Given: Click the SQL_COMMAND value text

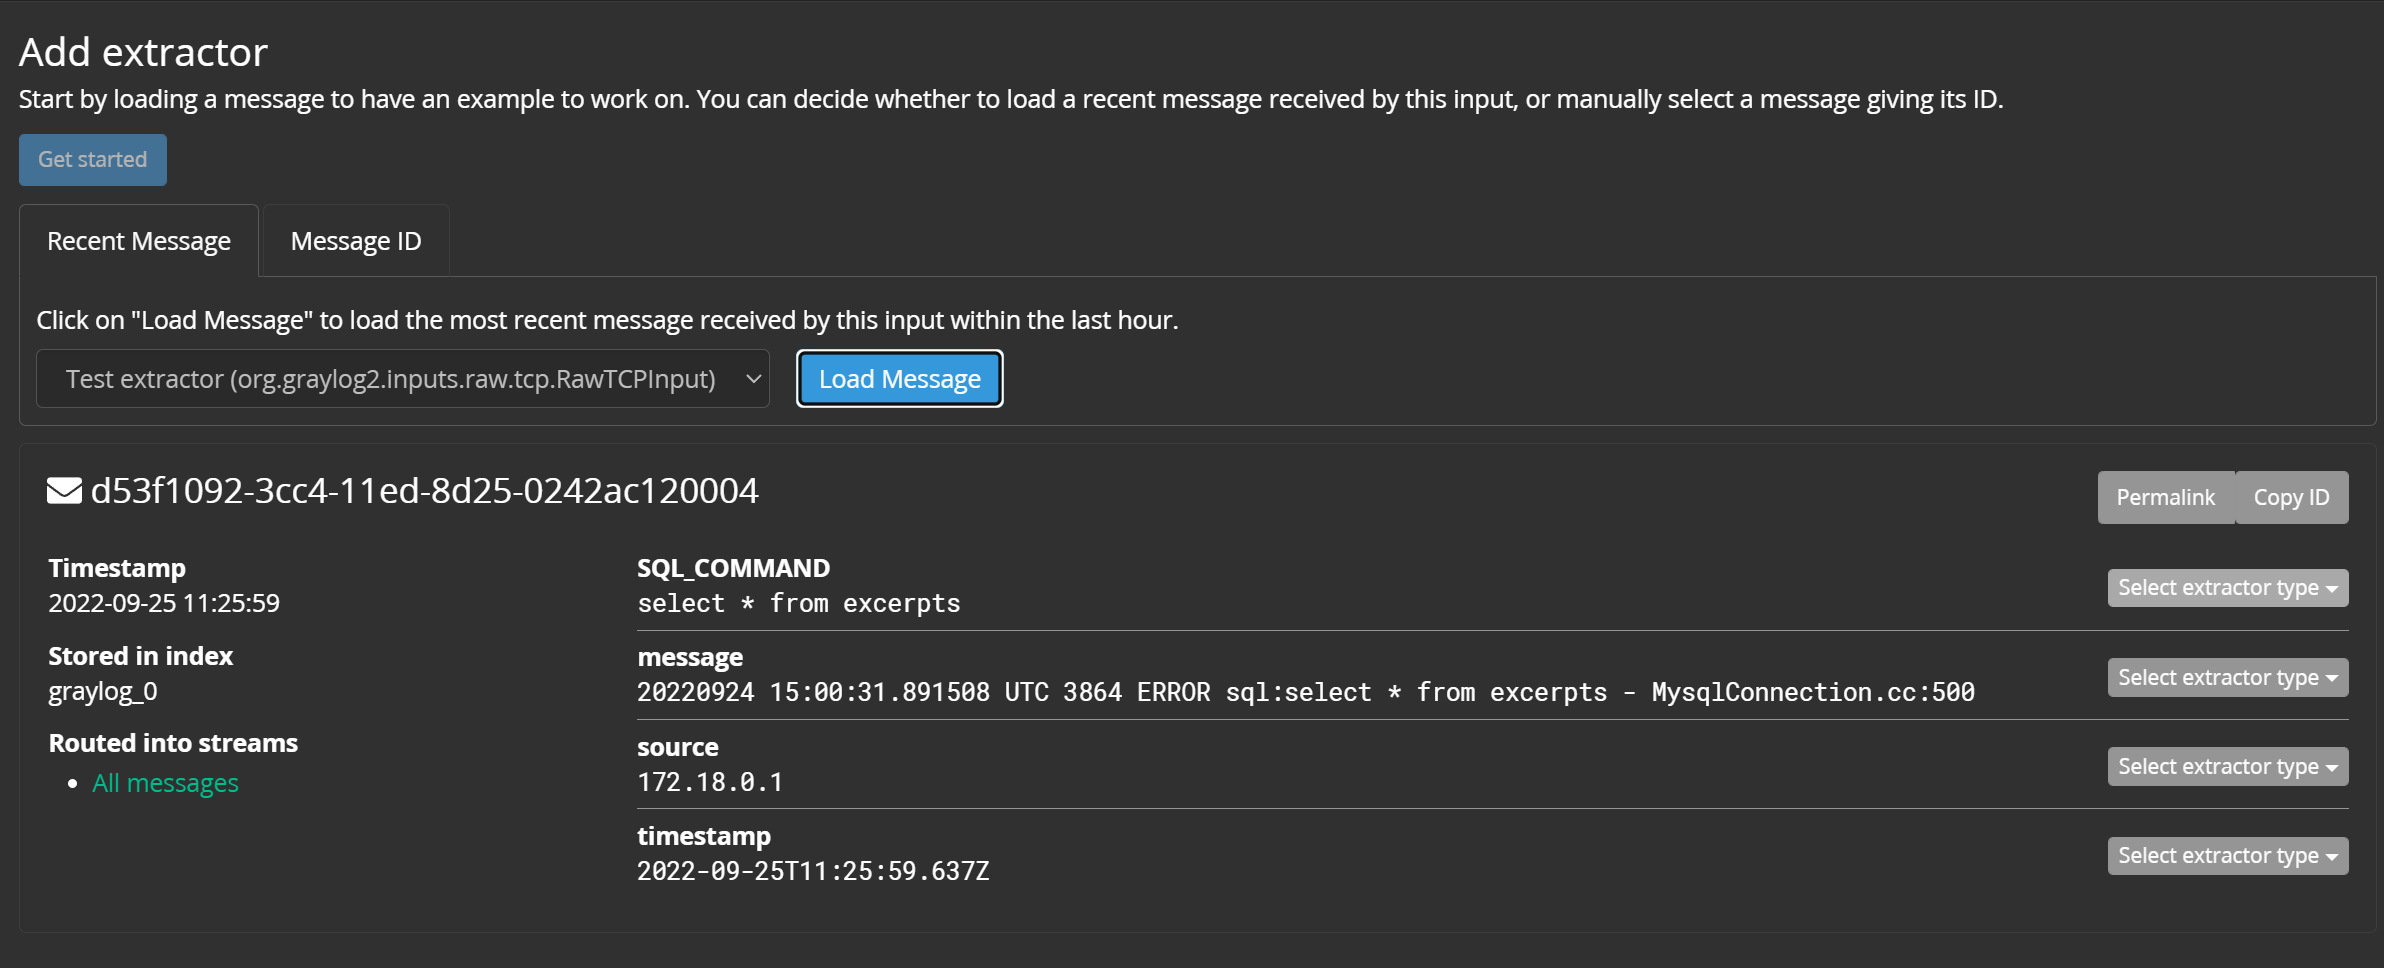Looking at the screenshot, I should point(799,604).
